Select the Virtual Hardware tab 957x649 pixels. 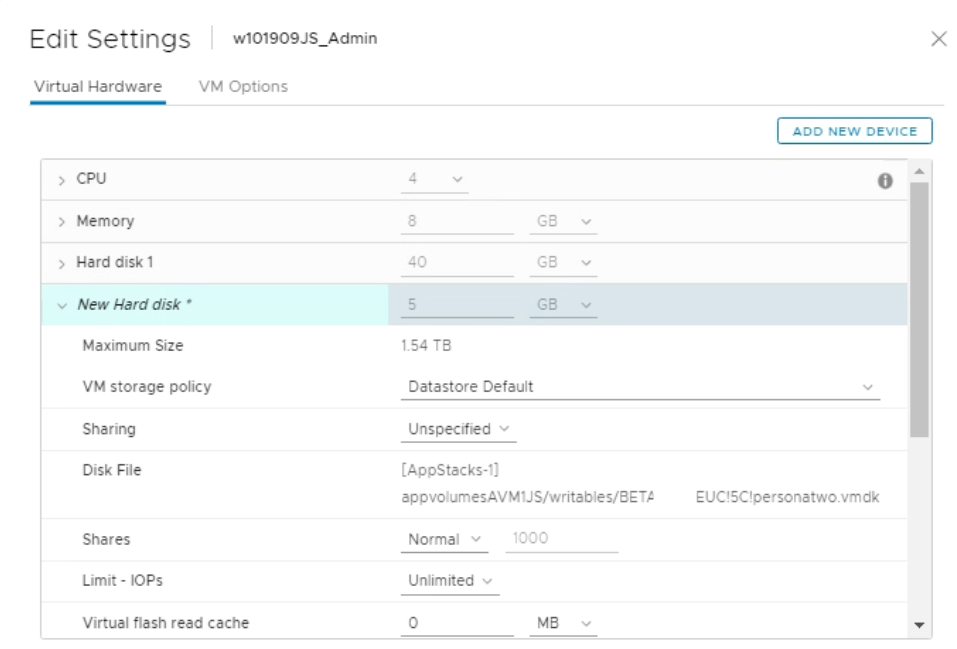click(x=98, y=86)
